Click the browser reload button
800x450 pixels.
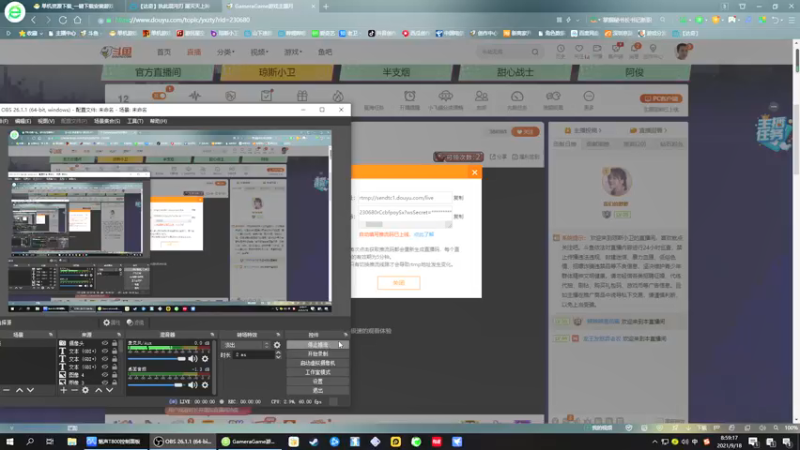coord(63,20)
